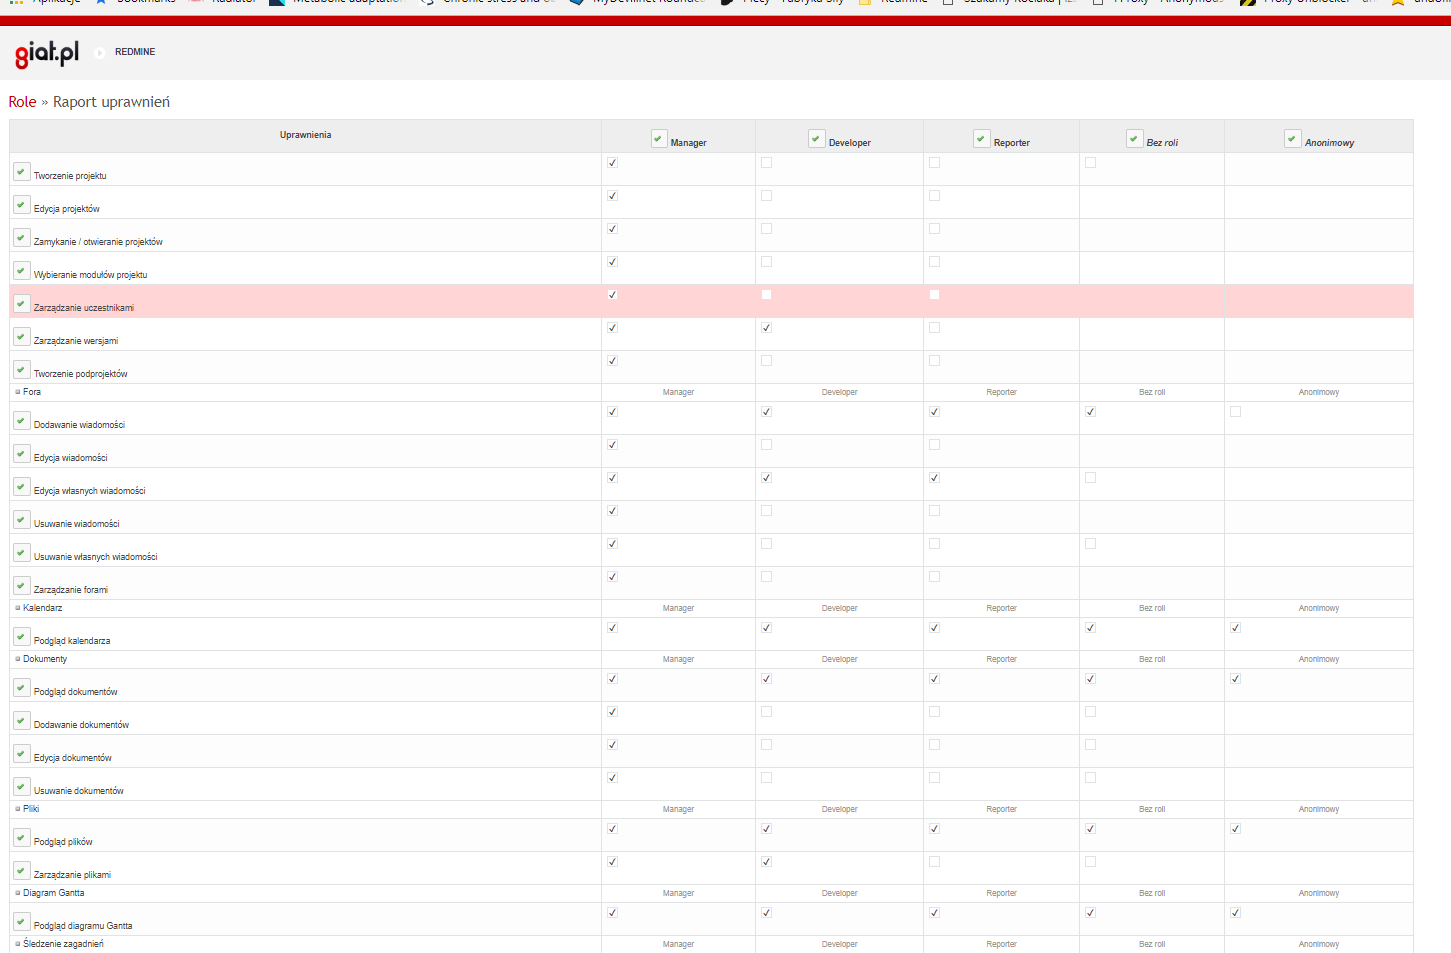Screen dimensions: 1451x953
Task: Collapse the Fora permissions group
Action: [18, 392]
